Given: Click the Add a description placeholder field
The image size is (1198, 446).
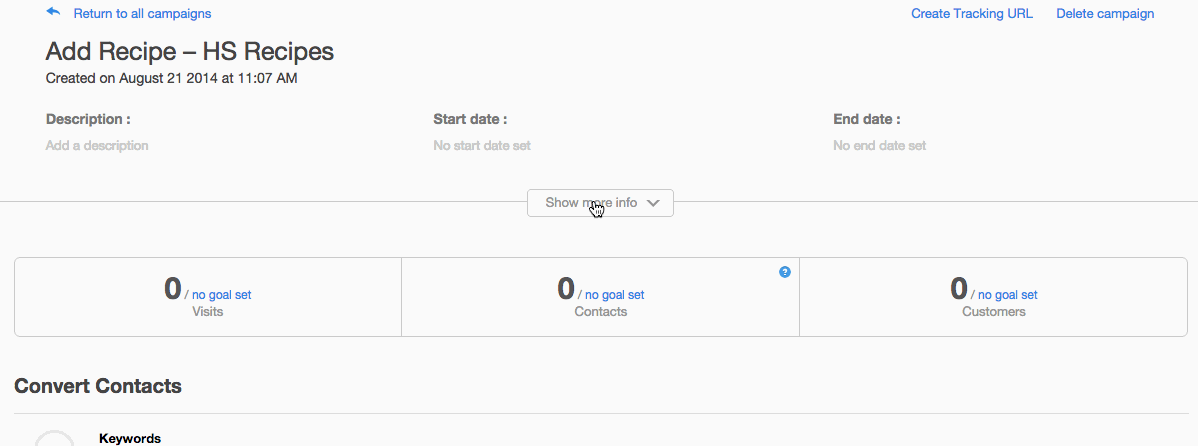Looking at the screenshot, I should tap(97, 145).
